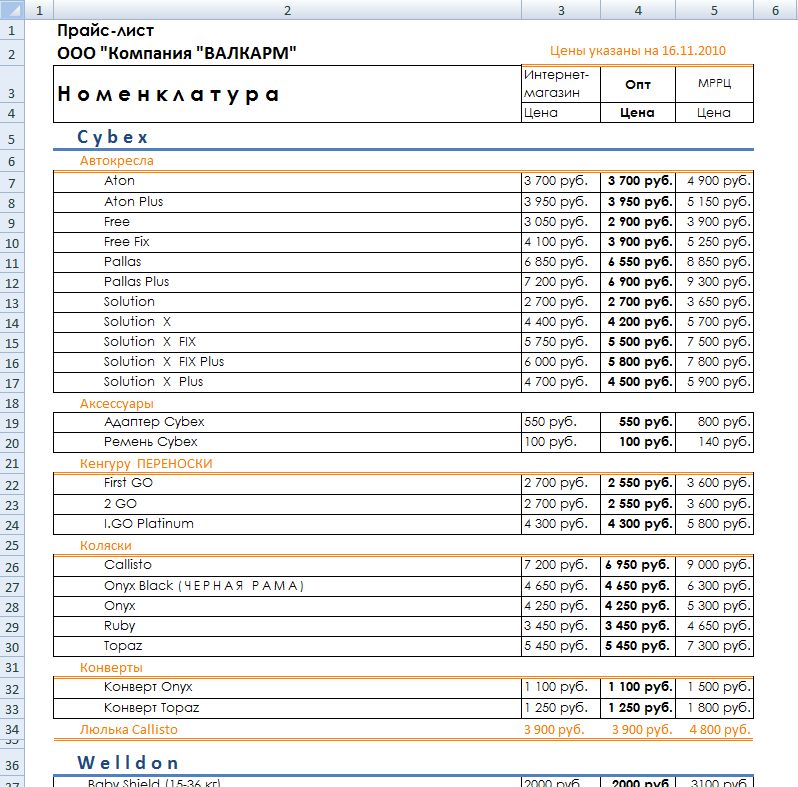Image resolution: width=798 pixels, height=787 pixels.
Task: Click the Welldon section heading
Action: tap(128, 763)
